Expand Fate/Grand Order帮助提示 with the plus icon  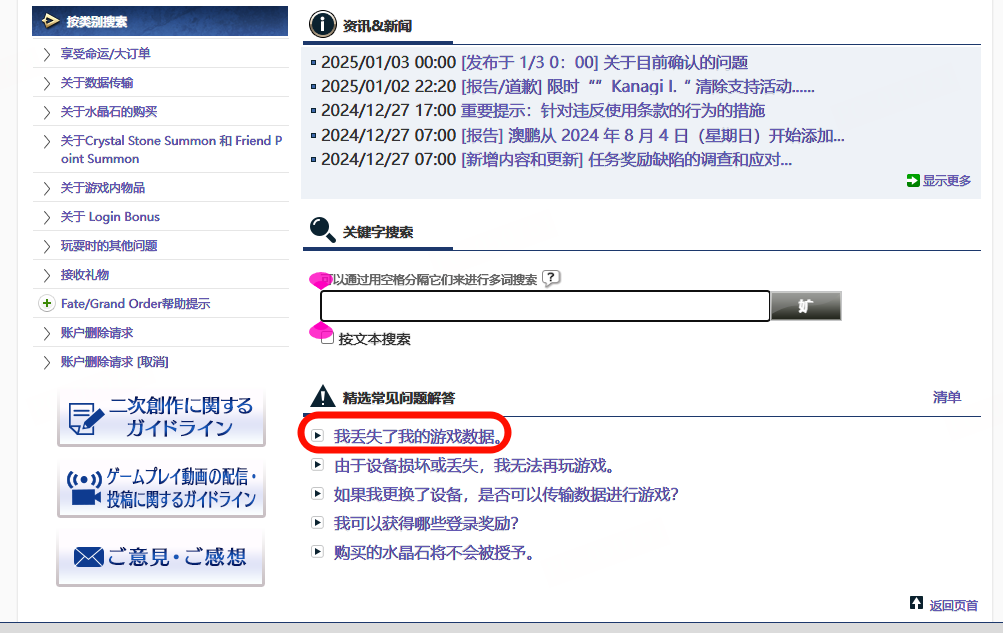coord(47,304)
